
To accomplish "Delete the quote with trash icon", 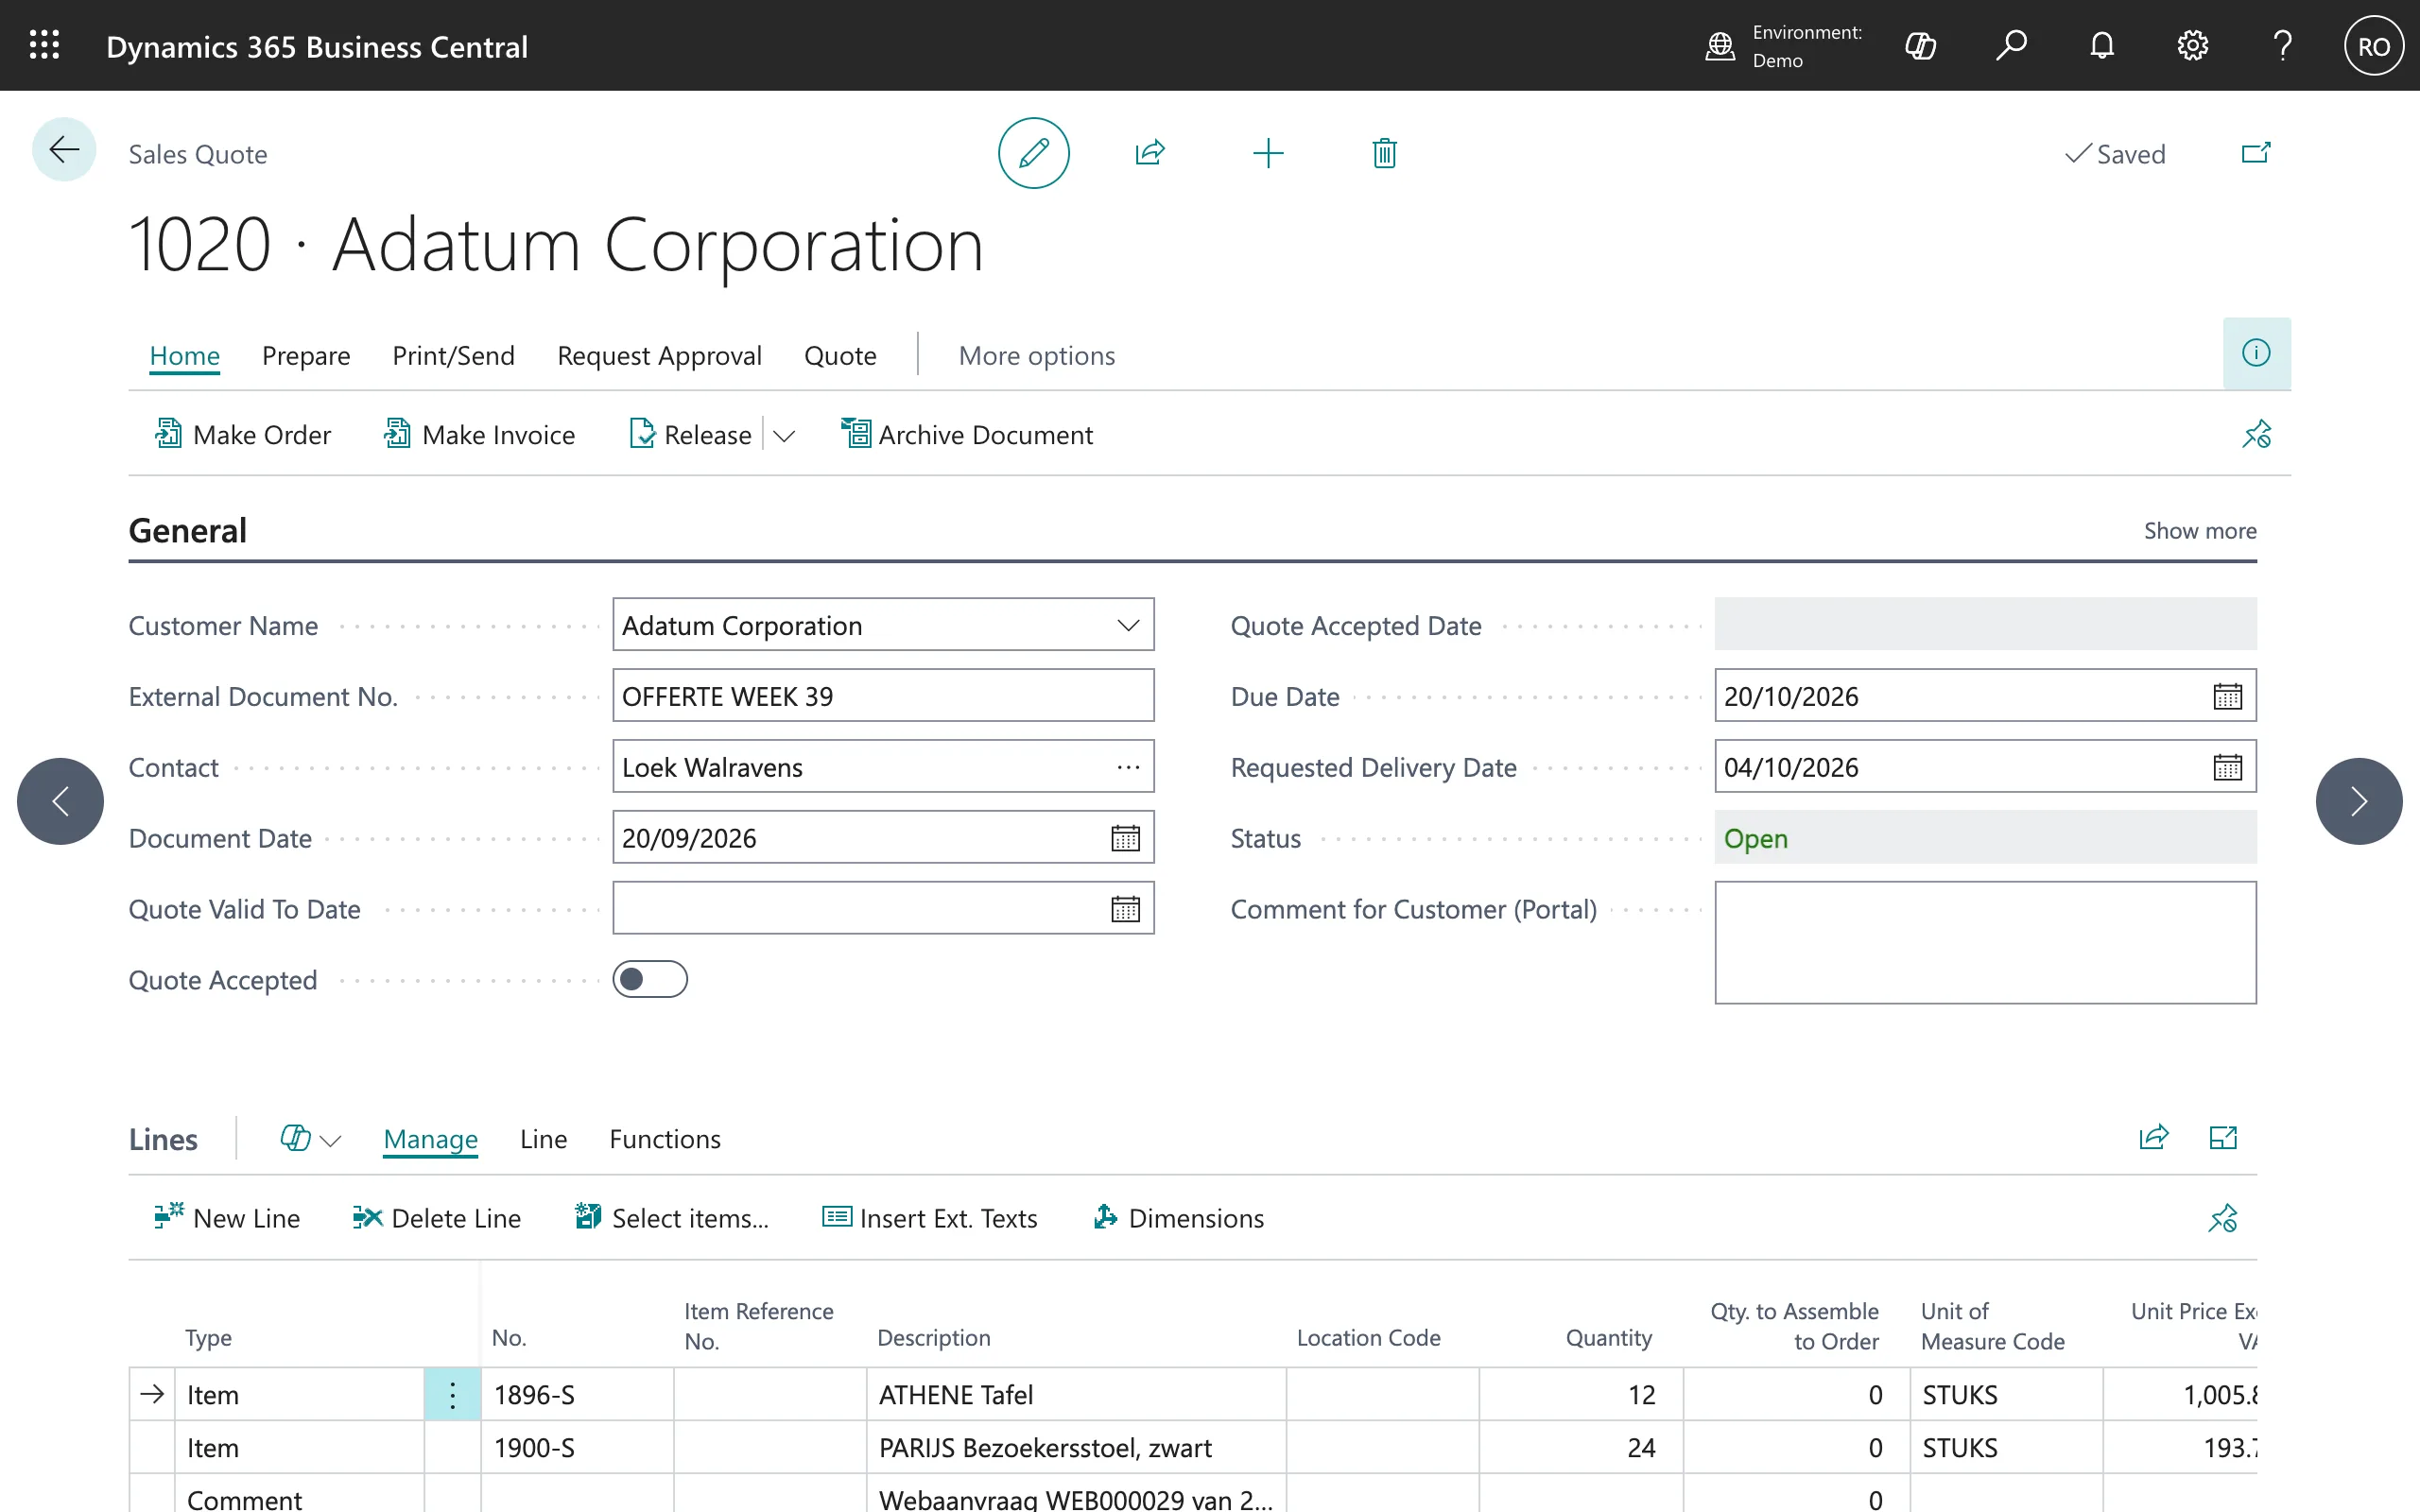I will point(1384,153).
